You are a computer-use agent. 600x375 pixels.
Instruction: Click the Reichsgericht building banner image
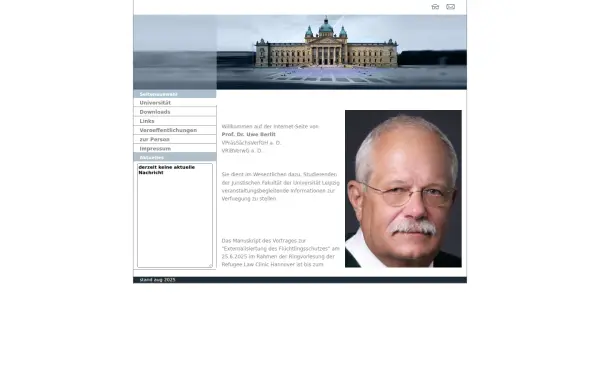[x=300, y=52]
